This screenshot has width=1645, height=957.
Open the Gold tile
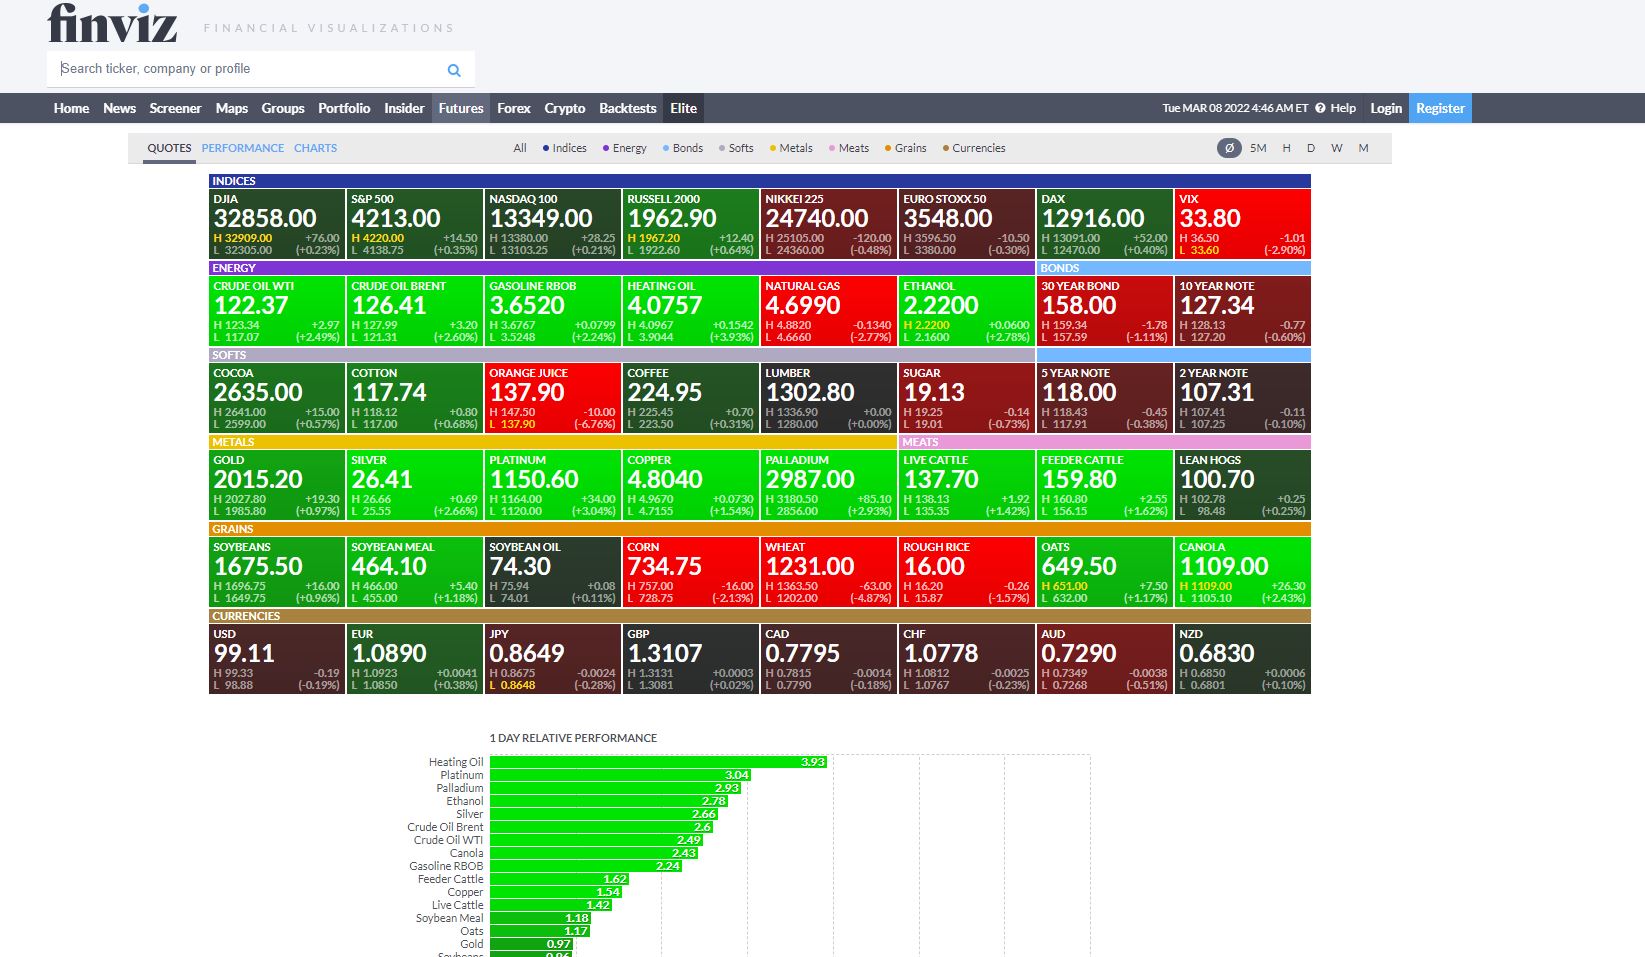pyautogui.click(x=276, y=485)
